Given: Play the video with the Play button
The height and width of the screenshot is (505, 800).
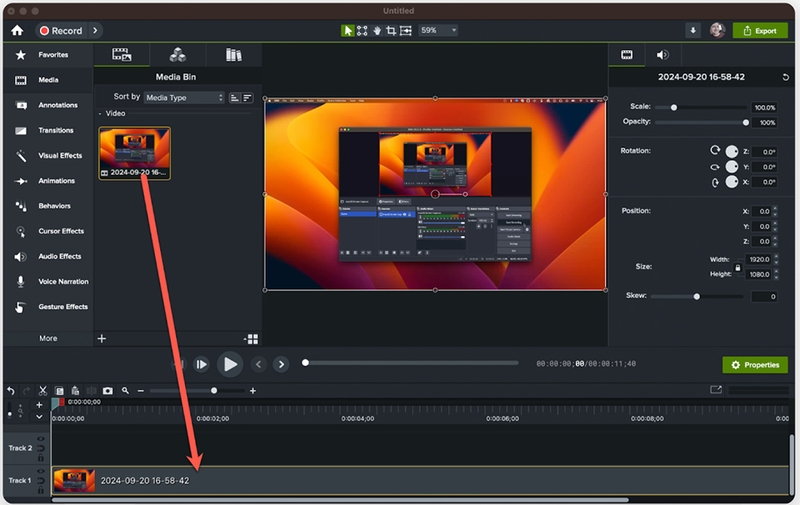Looking at the screenshot, I should (x=230, y=364).
